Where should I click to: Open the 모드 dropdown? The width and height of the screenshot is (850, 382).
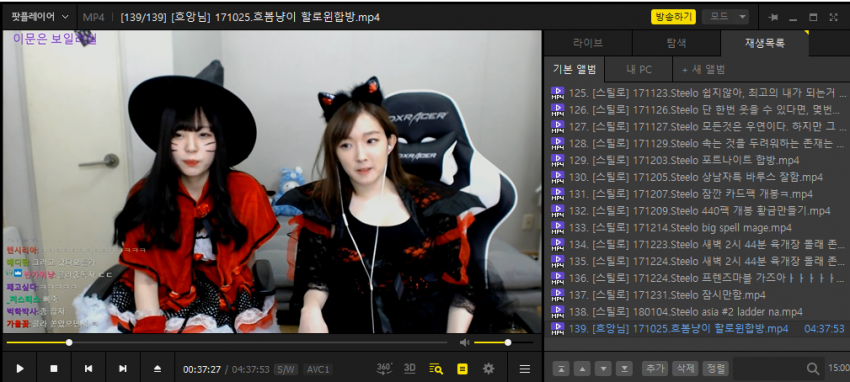coord(725,17)
